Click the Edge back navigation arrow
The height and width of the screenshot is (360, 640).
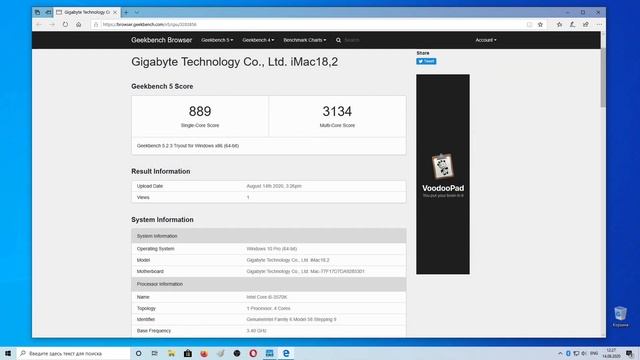39,24
